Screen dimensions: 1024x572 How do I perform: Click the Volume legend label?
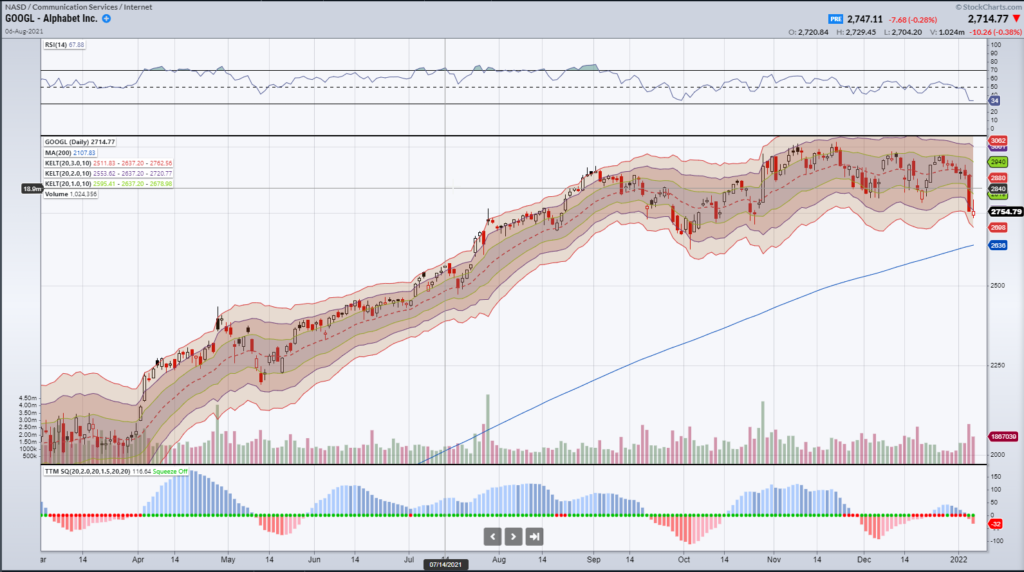[x=71, y=194]
